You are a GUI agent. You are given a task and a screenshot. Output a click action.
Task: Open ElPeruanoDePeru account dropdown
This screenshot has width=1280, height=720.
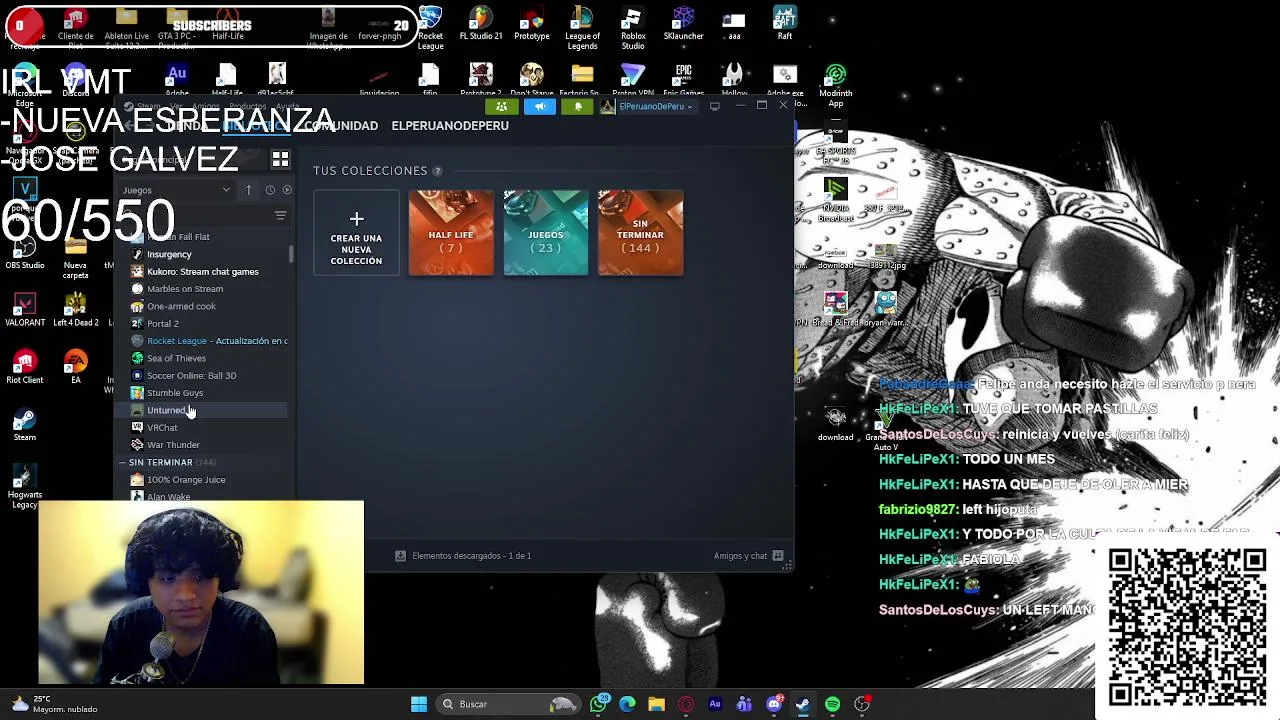(x=650, y=106)
